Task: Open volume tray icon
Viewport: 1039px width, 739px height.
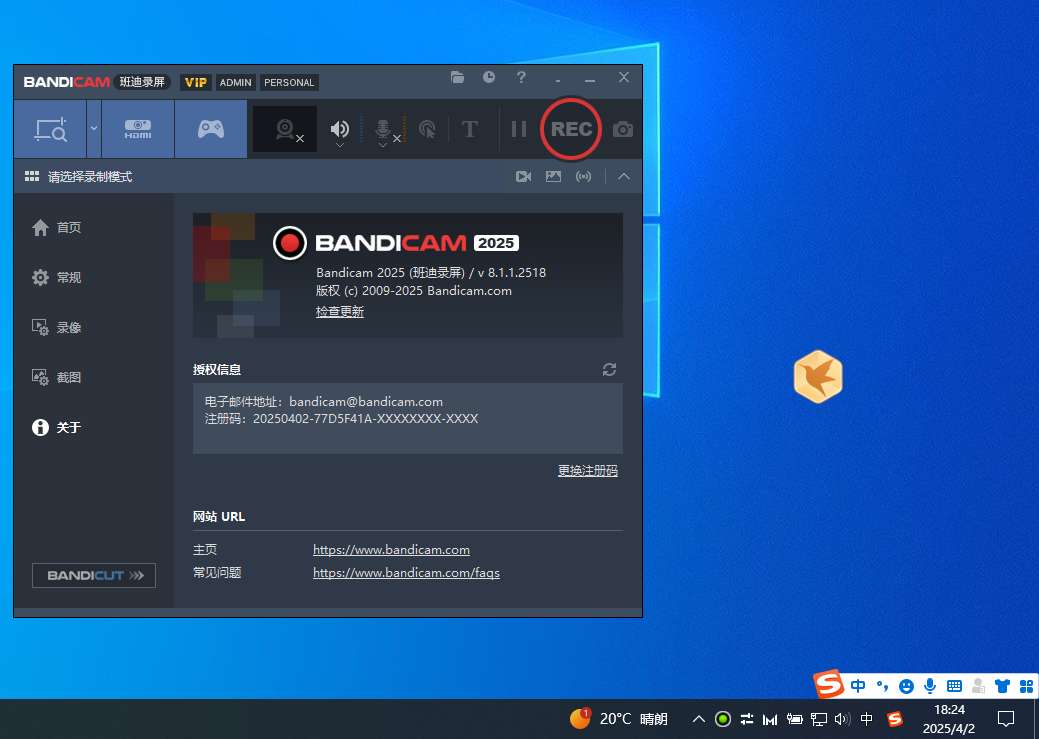Action: (842, 719)
